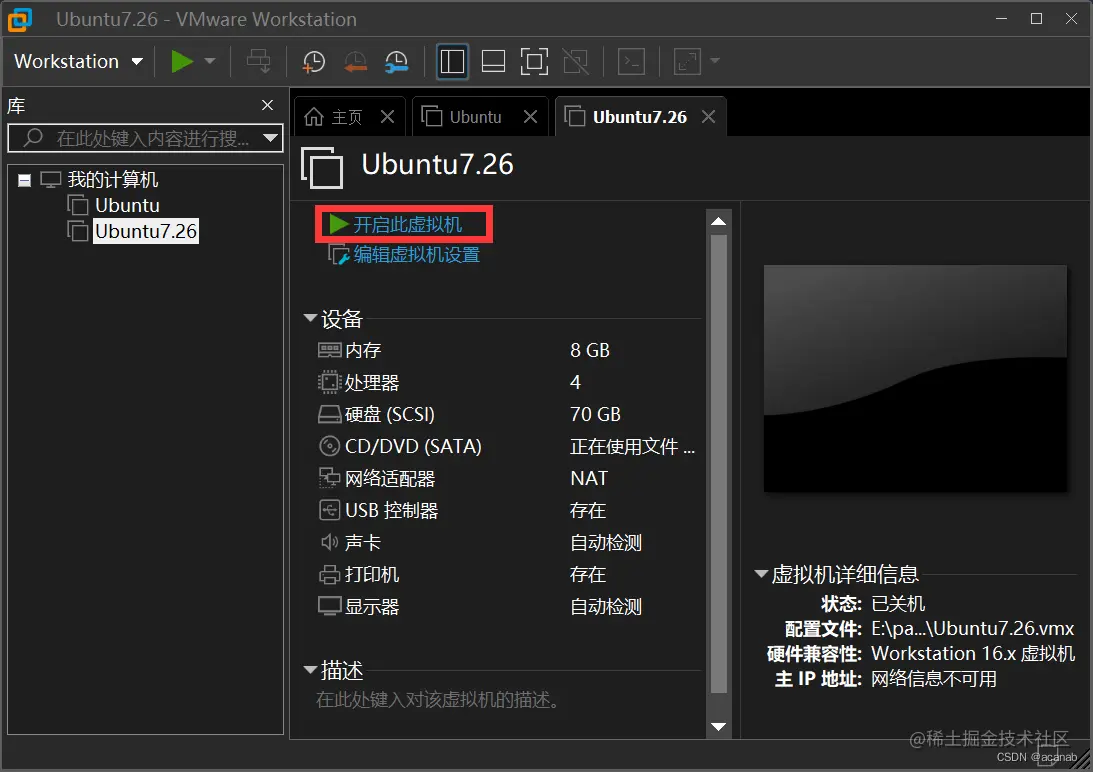Click the stretch guest display icon
The image size is (1093, 772).
(x=687, y=61)
